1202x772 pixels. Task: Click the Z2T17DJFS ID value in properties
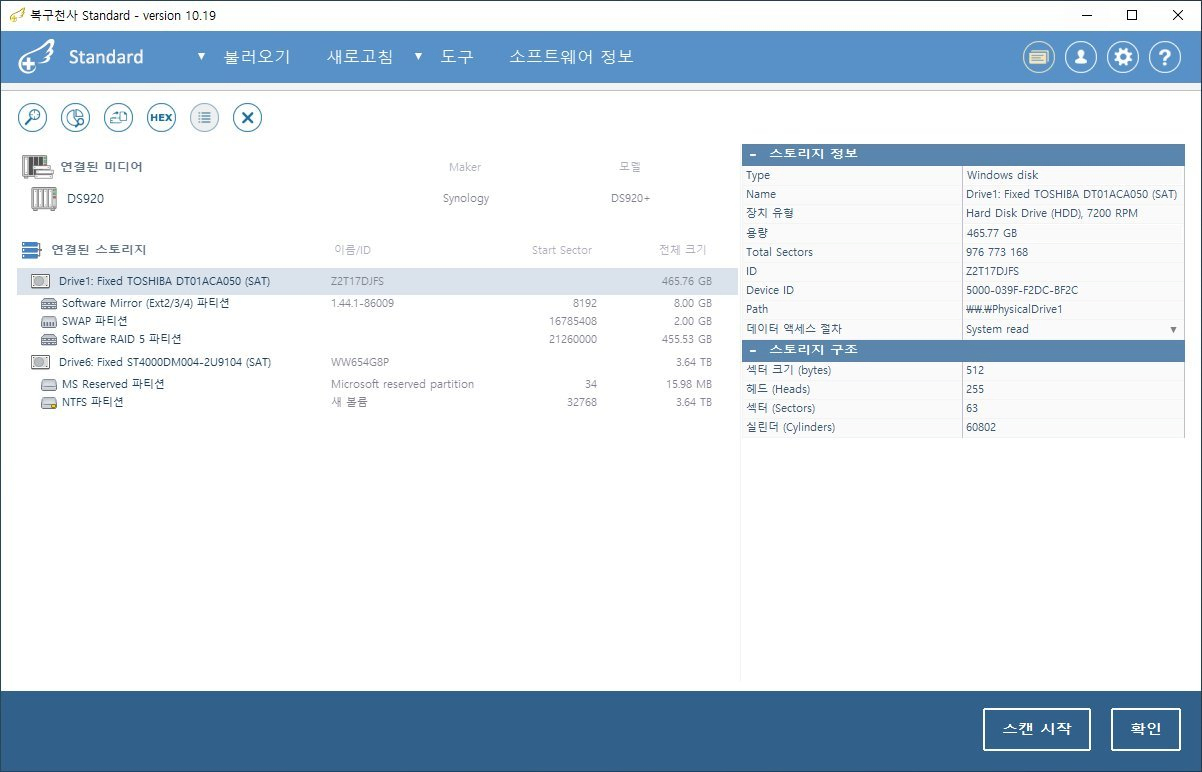coord(993,271)
